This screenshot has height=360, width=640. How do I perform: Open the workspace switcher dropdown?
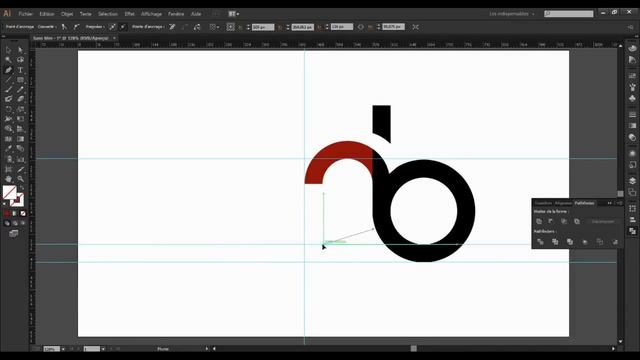click(512, 14)
